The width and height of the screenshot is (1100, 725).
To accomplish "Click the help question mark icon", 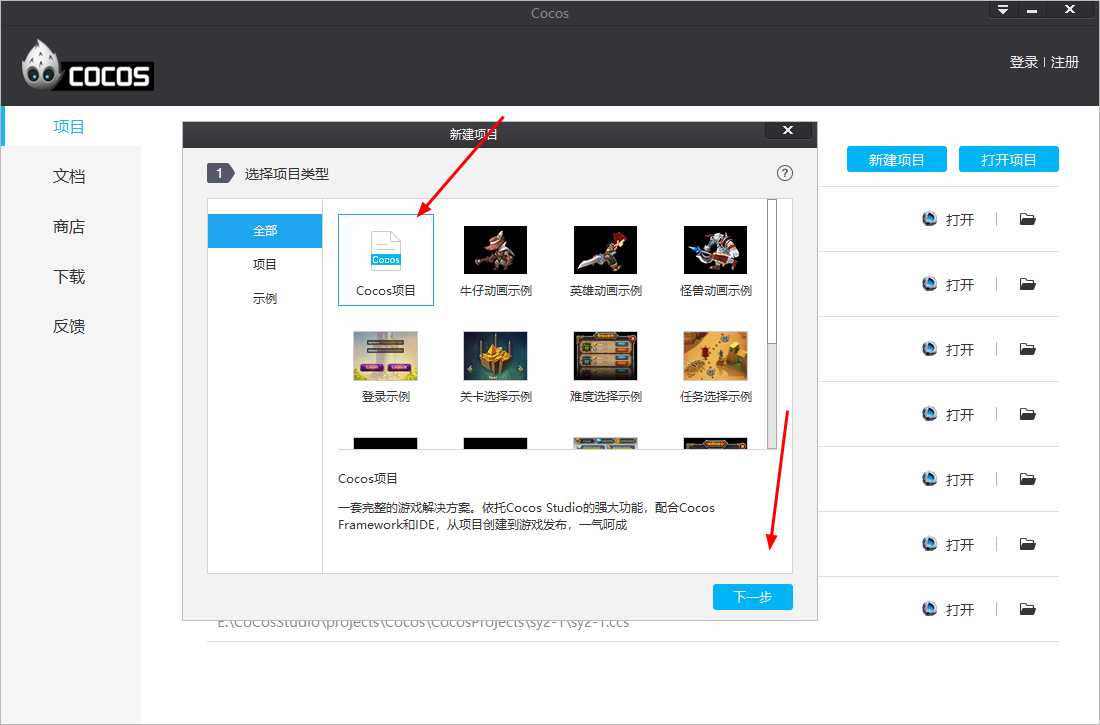I will point(785,173).
